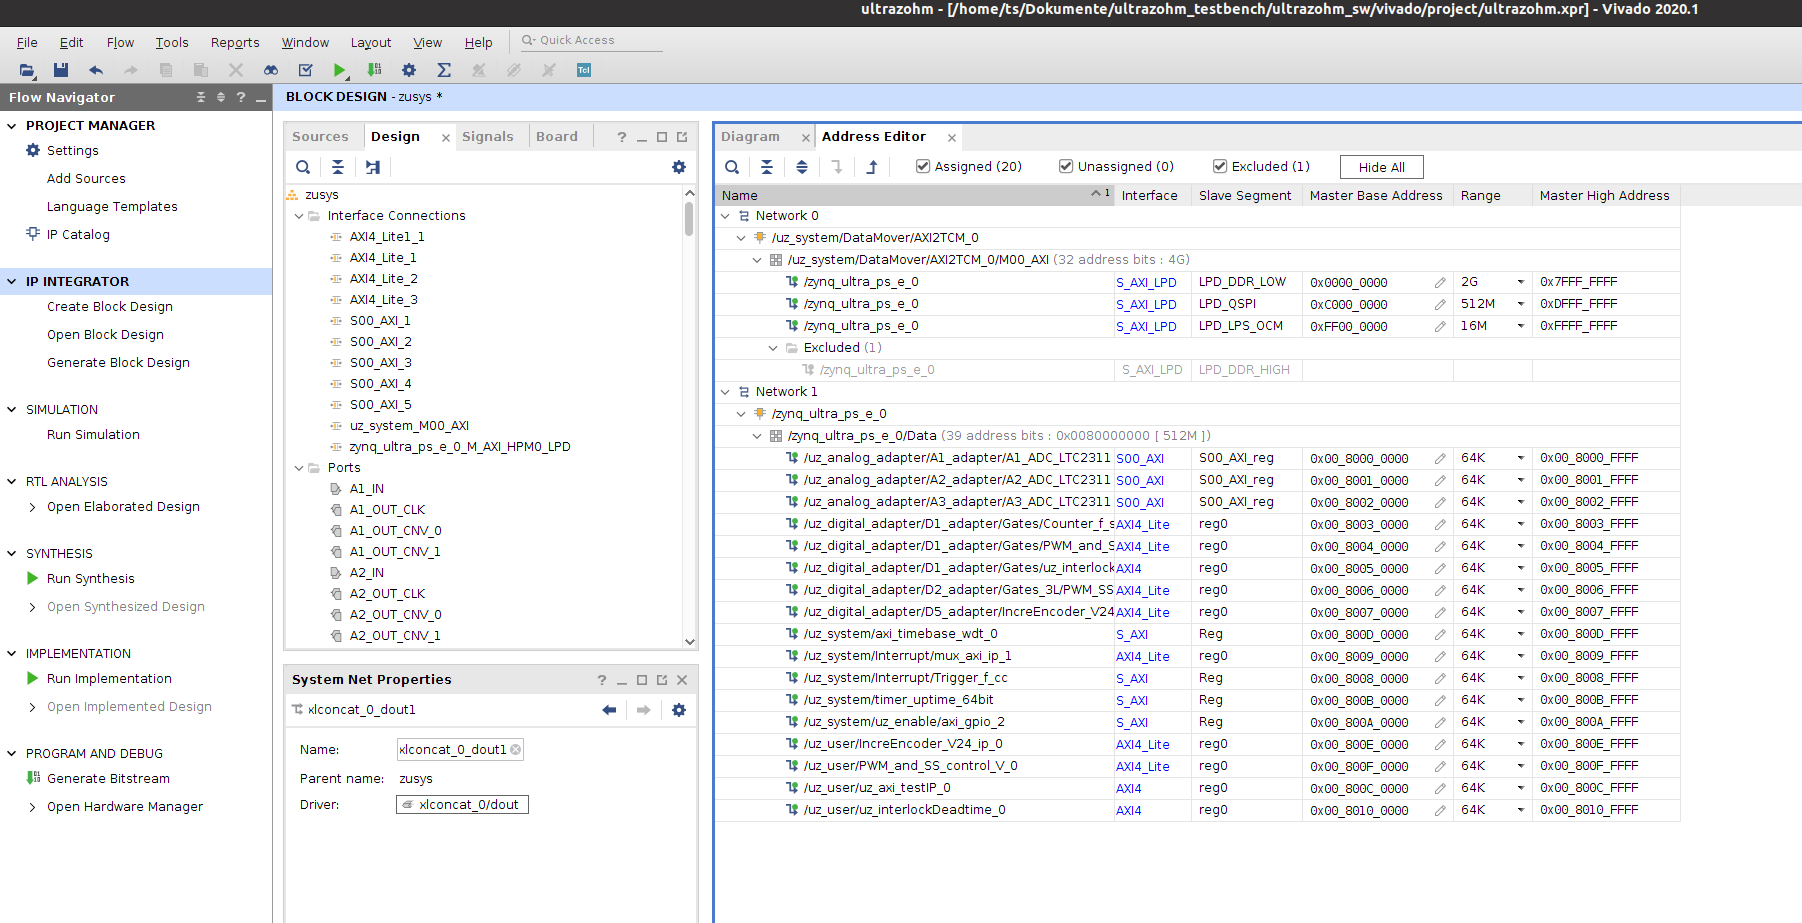Open the Tcl console toolbar icon

tap(584, 70)
